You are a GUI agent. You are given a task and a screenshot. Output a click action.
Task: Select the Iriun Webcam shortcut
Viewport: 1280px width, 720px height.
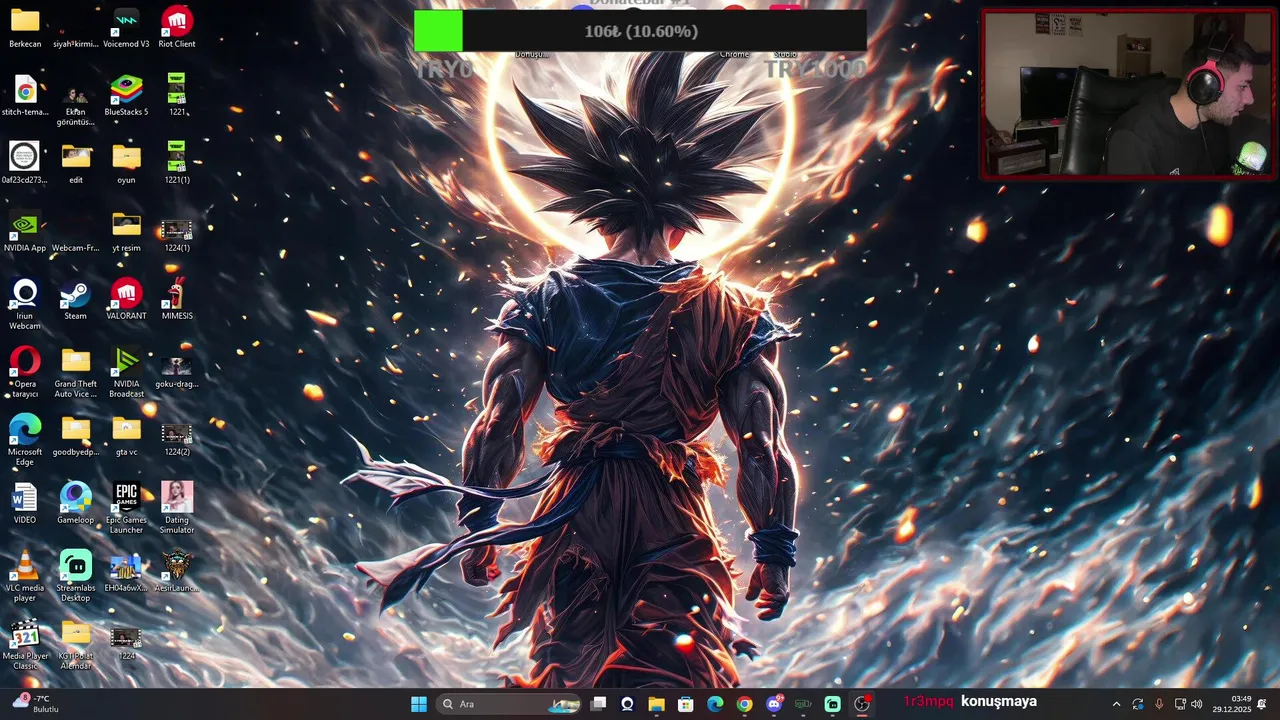point(25,304)
